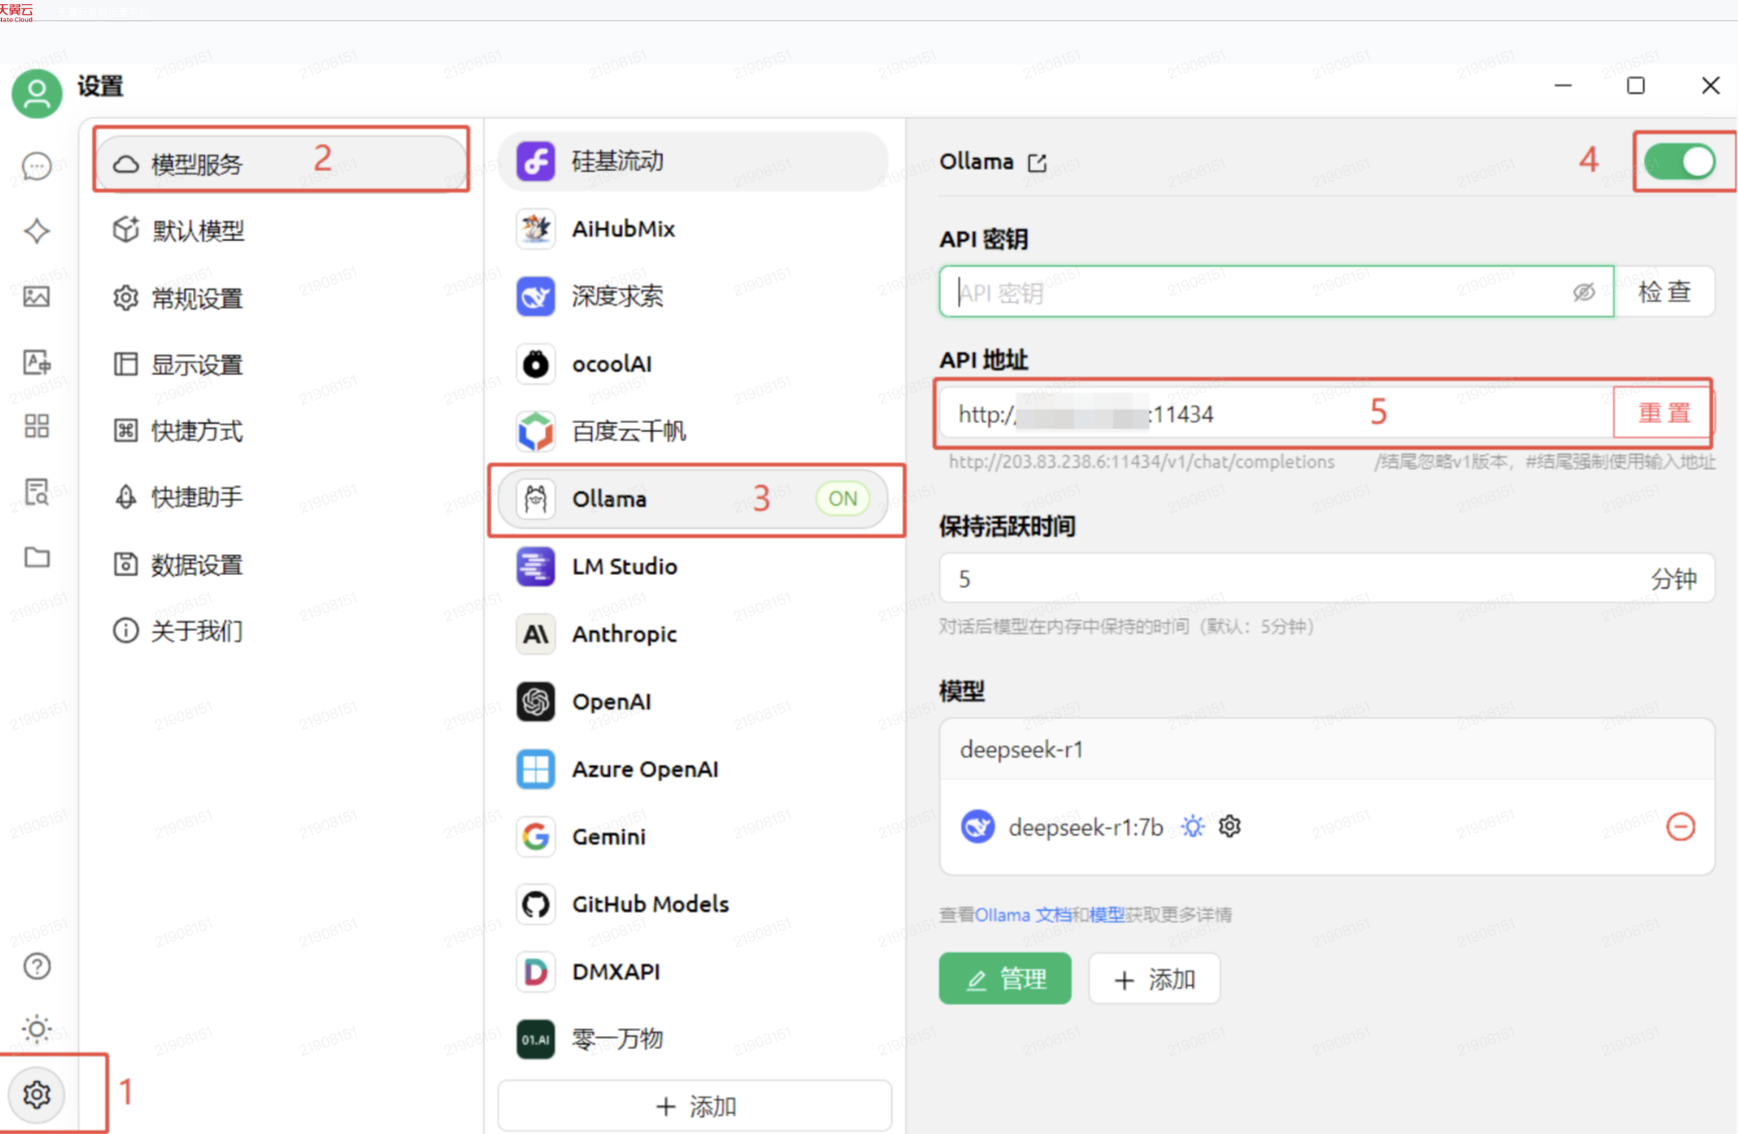Open the user avatar profile icon
Image resolution: width=1738 pixels, height=1134 pixels.
37,94
